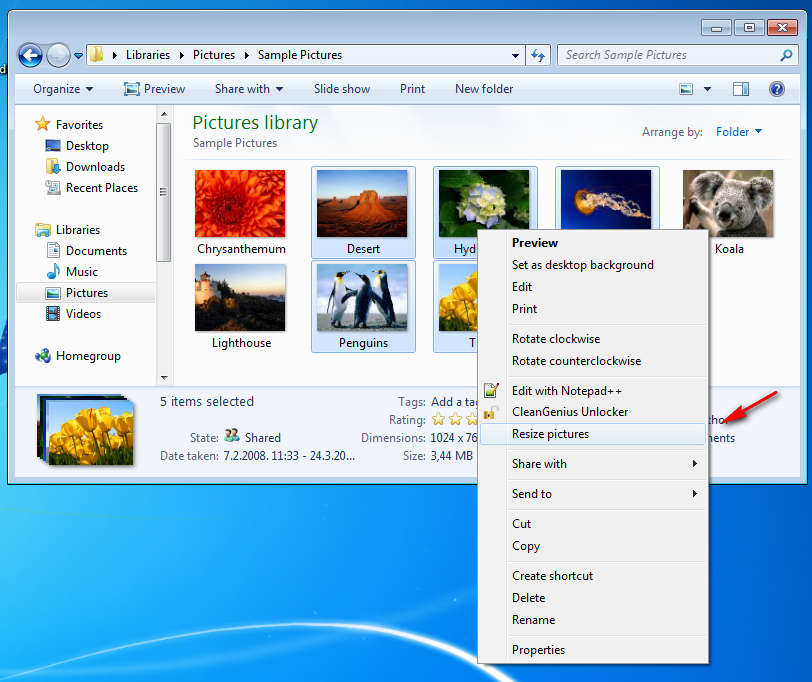Screen dimensions: 812x682
Task: Click the New folder button
Action: click(x=484, y=89)
